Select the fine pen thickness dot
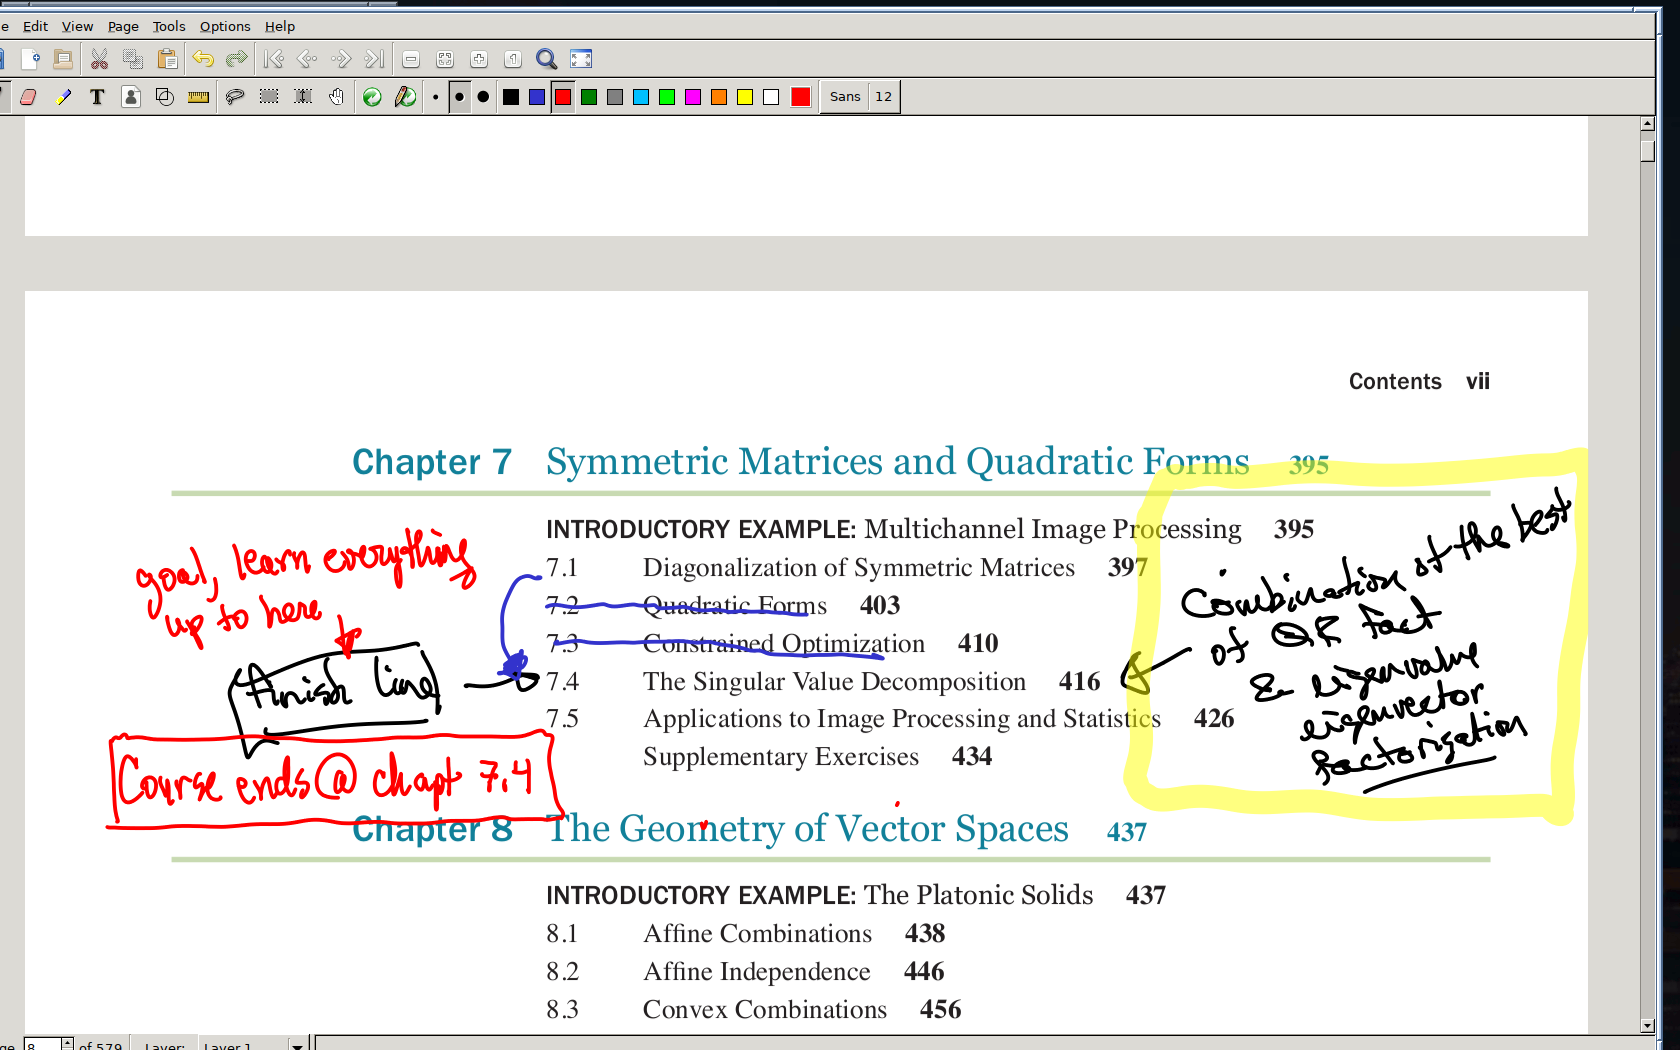The width and height of the screenshot is (1680, 1050). (436, 97)
